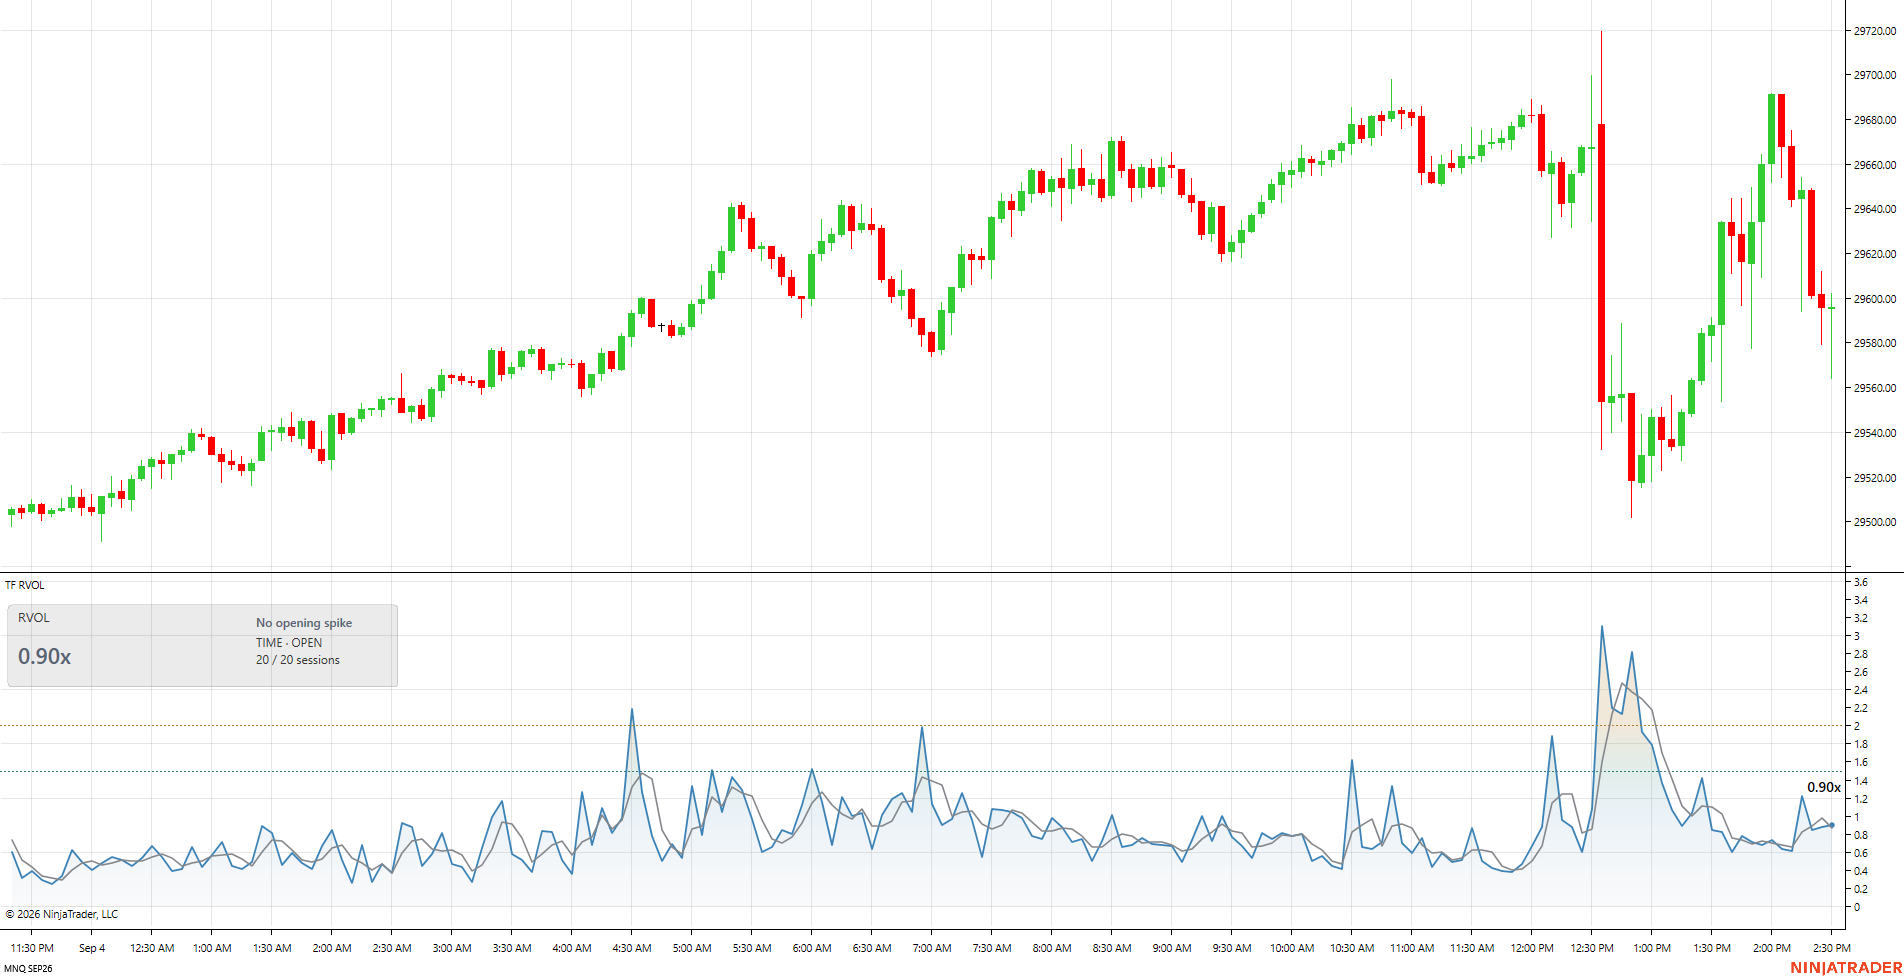The height and width of the screenshot is (978, 1904).
Task: Click the Sep 4 date label
Action: pos(92,948)
